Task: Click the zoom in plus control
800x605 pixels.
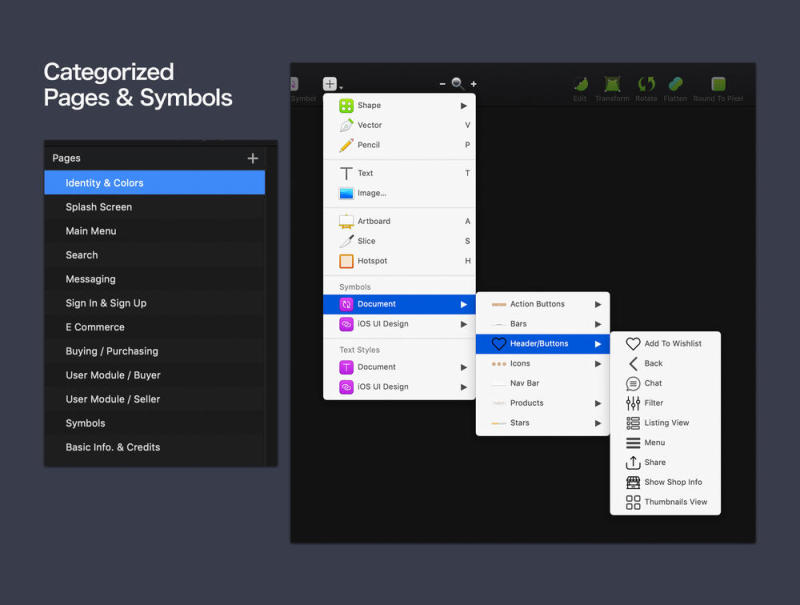Action: (x=474, y=84)
